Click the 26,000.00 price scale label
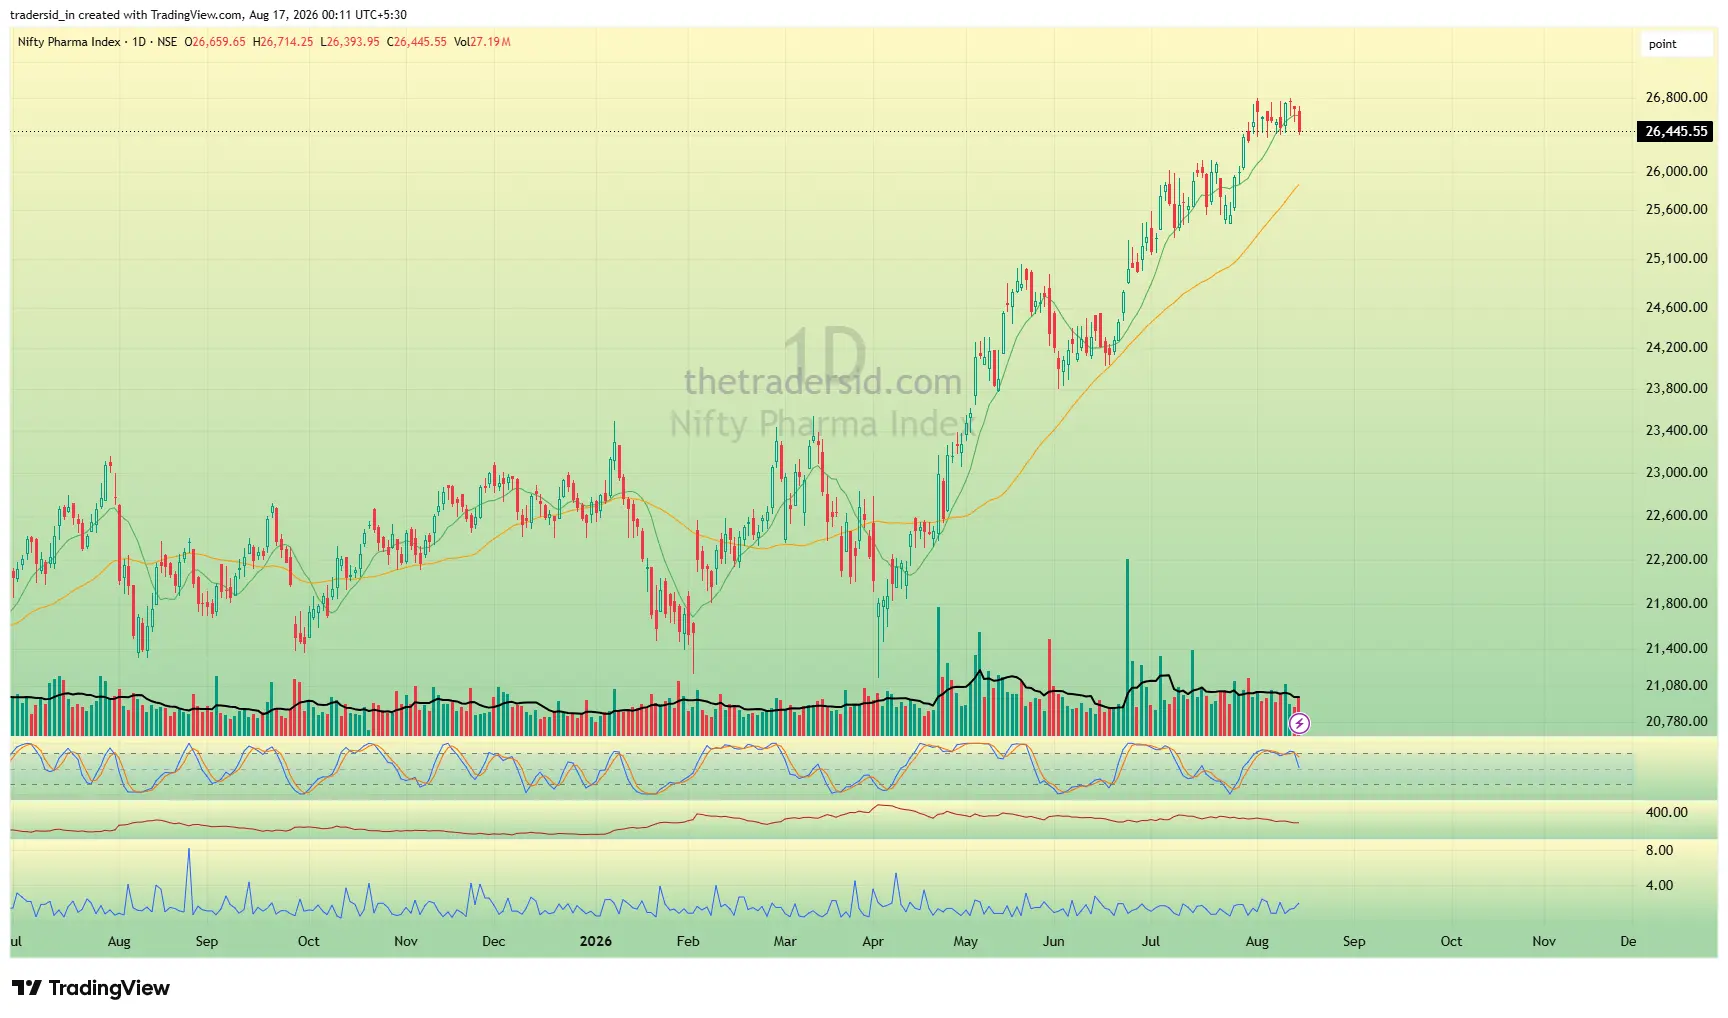The height and width of the screenshot is (1018, 1728). tap(1676, 171)
